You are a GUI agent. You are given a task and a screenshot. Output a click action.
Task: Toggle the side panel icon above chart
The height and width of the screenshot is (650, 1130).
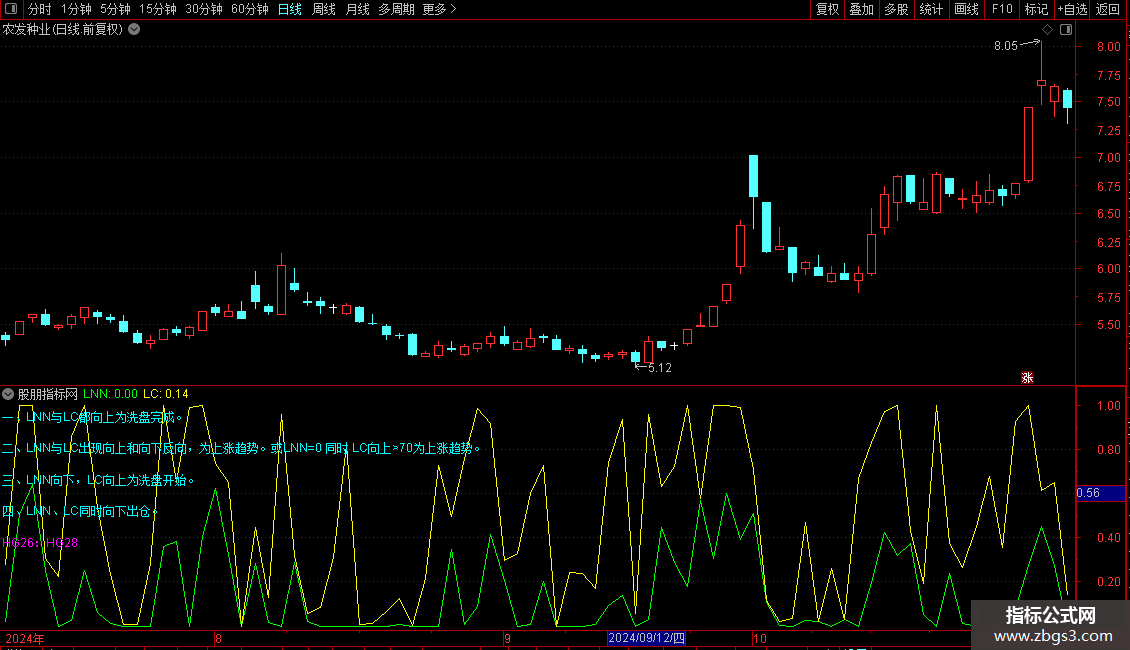tap(1066, 30)
